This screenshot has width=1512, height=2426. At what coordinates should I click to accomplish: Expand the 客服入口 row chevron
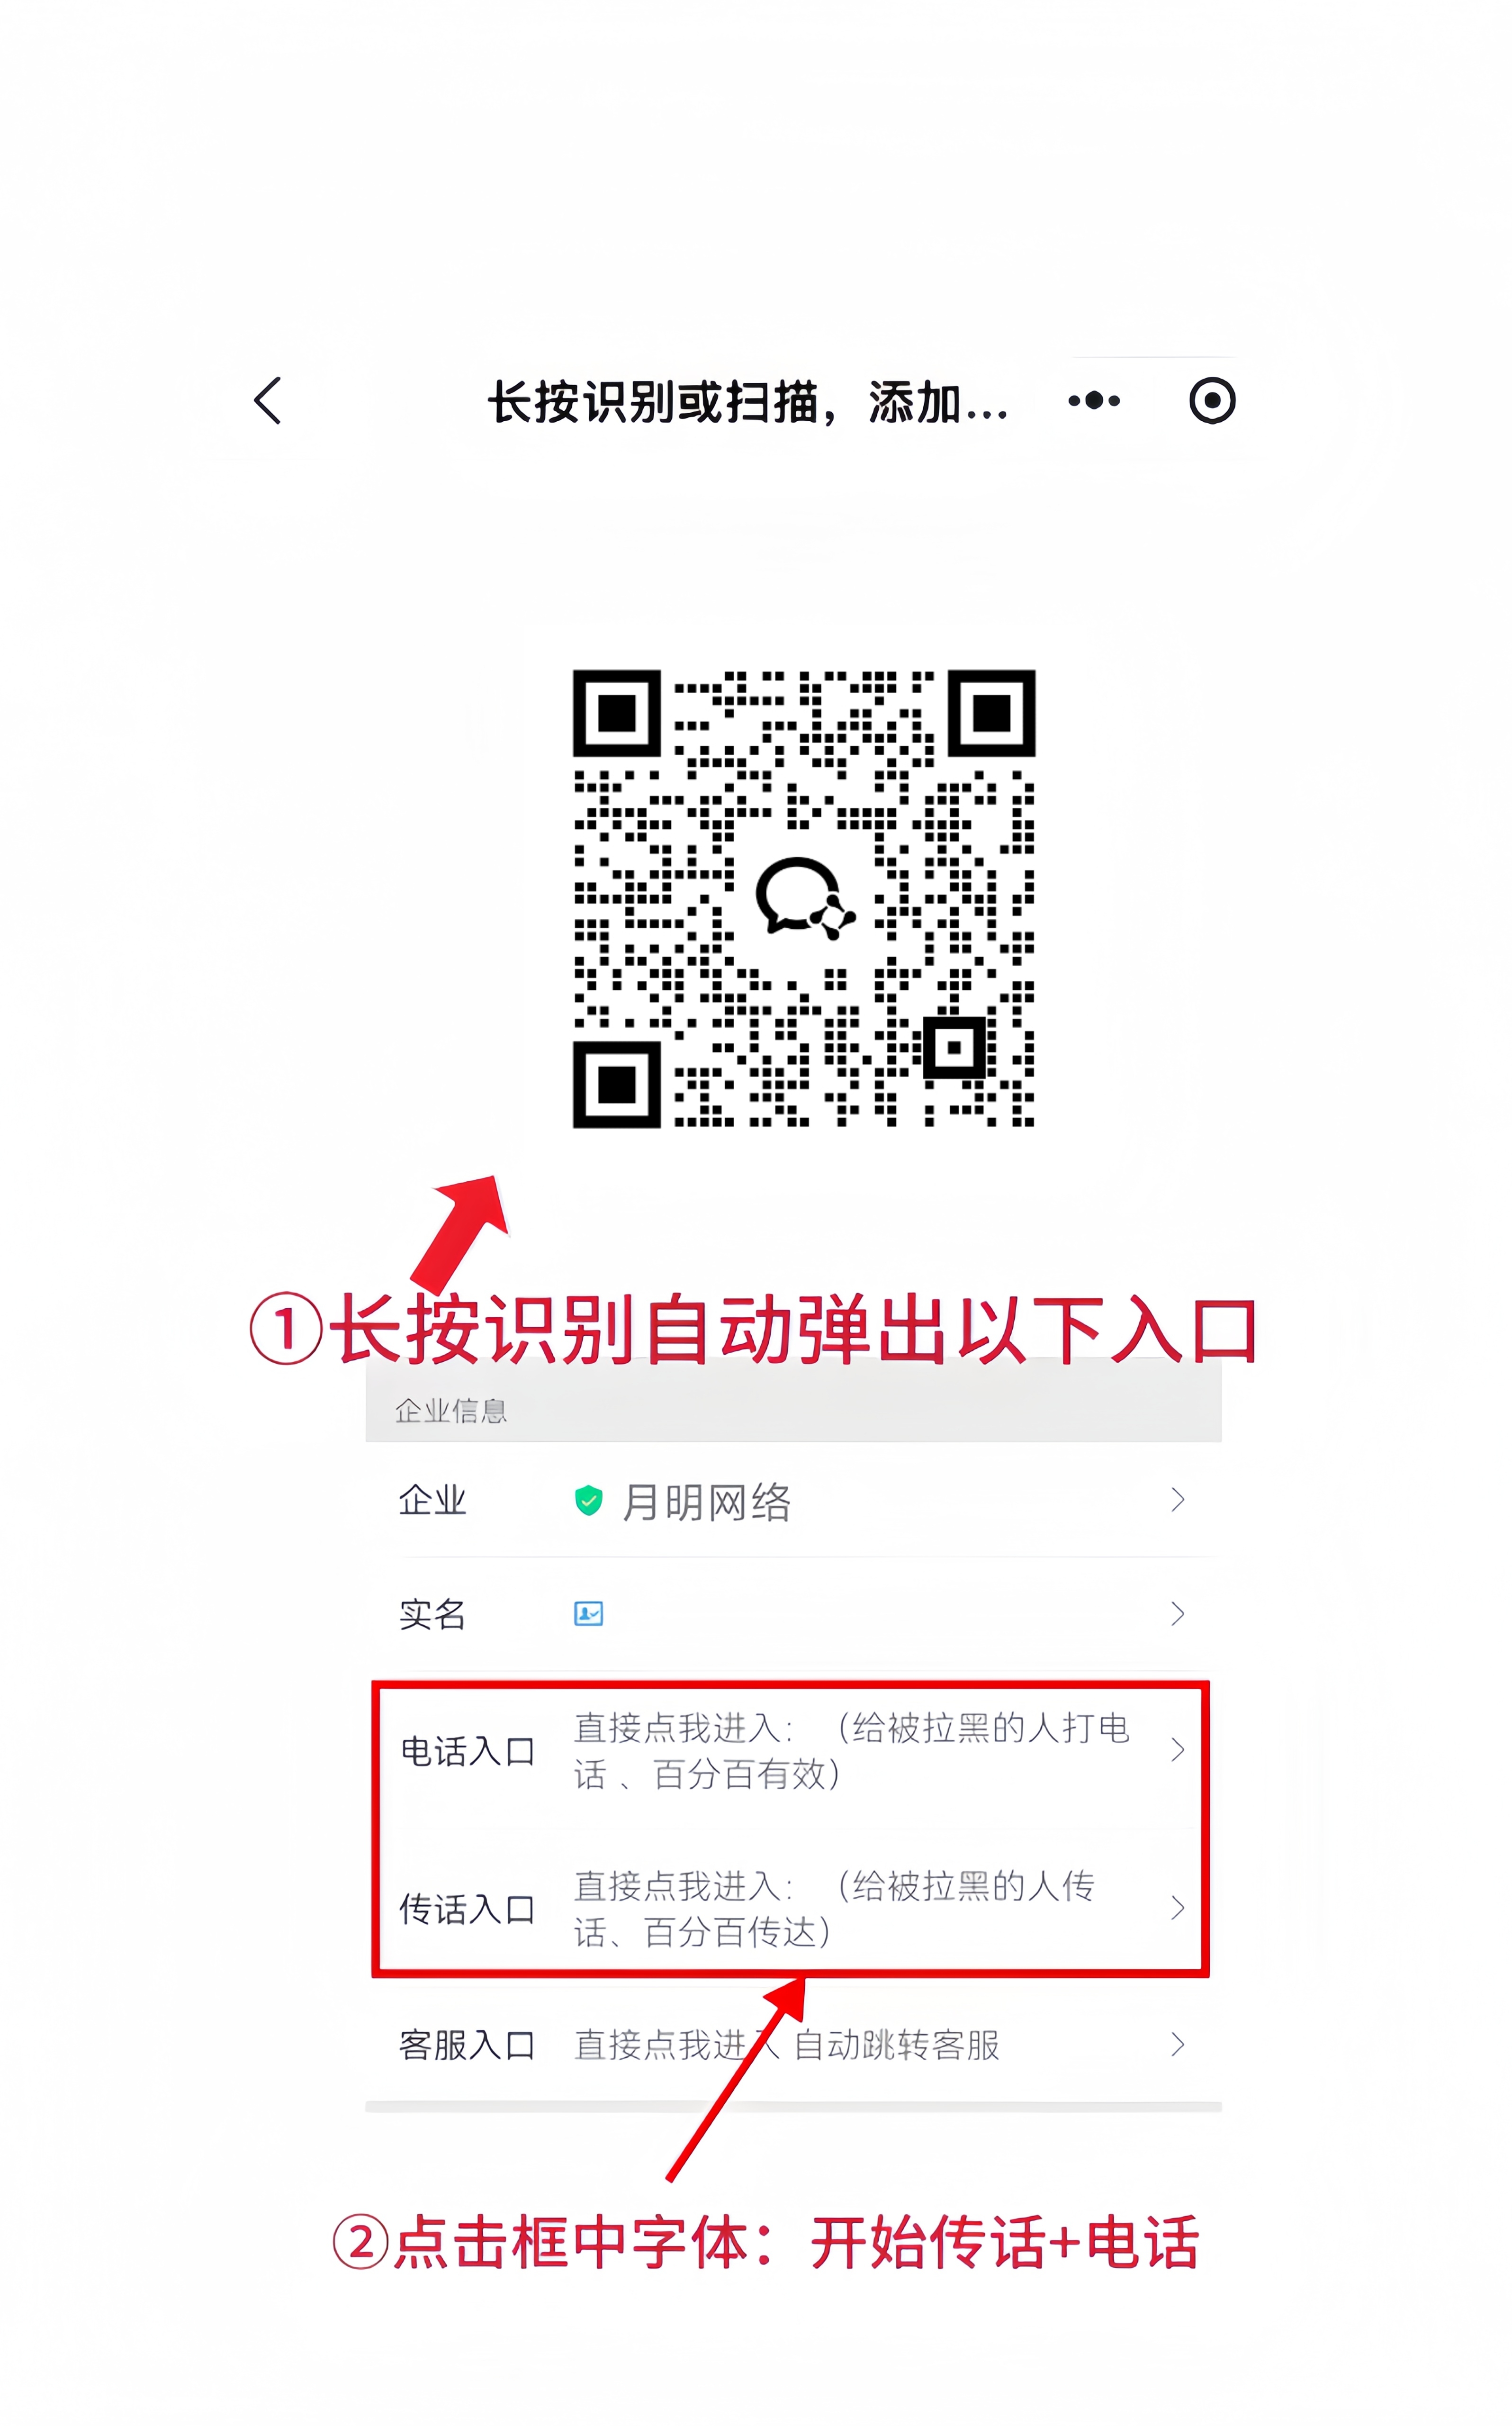[x=1177, y=2045]
